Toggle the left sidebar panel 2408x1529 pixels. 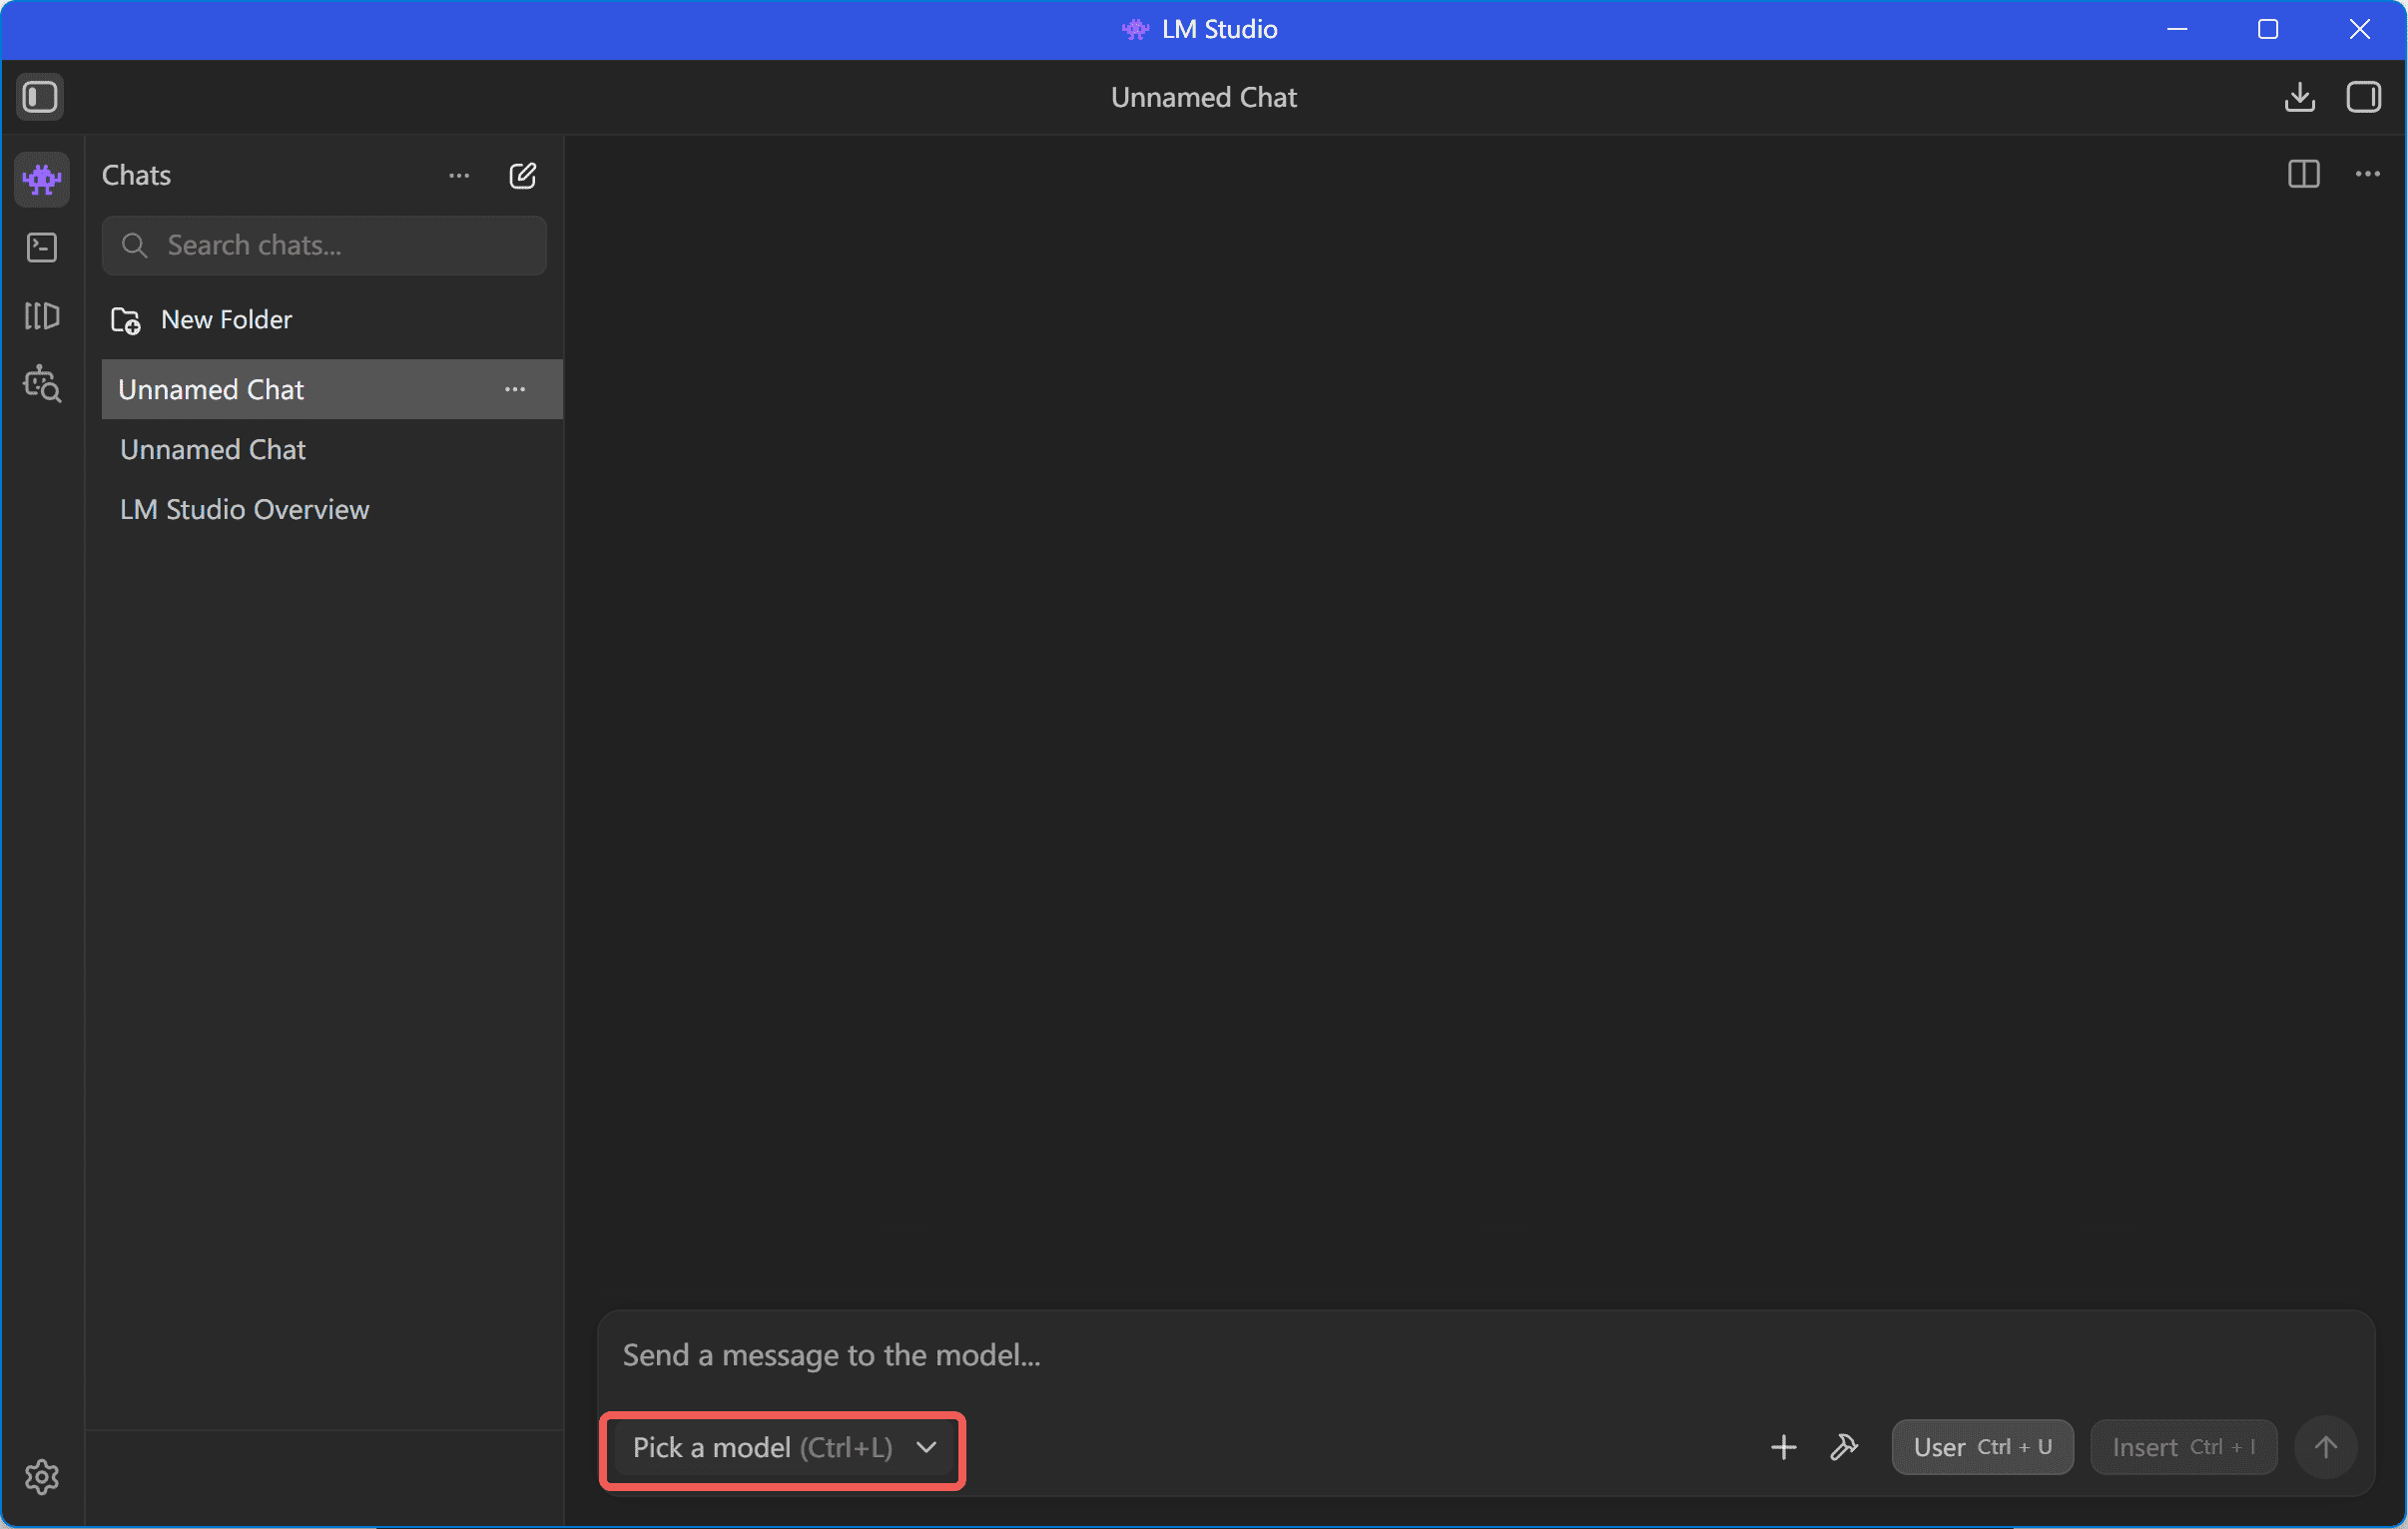click(x=40, y=97)
